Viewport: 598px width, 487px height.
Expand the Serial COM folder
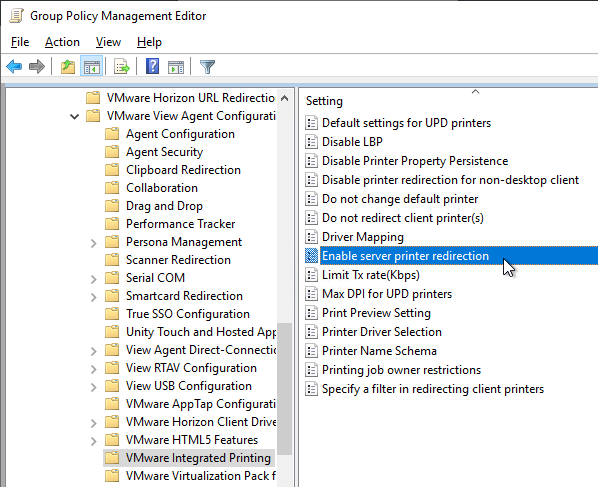click(93, 279)
